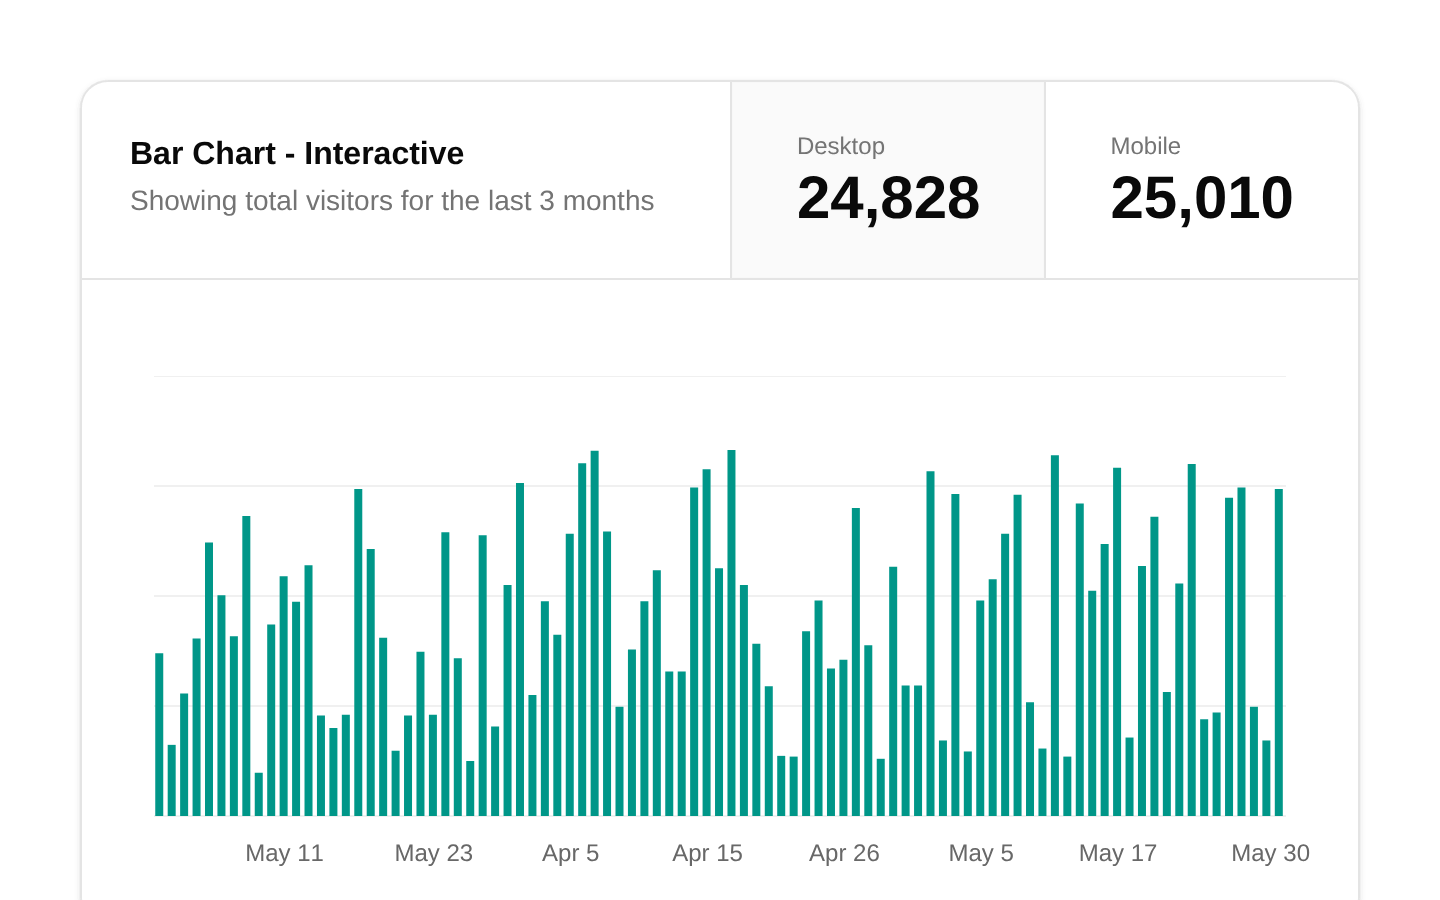
Task: Click the "Showing total visitors for the last 3 months" subtitle
Action: point(392,201)
